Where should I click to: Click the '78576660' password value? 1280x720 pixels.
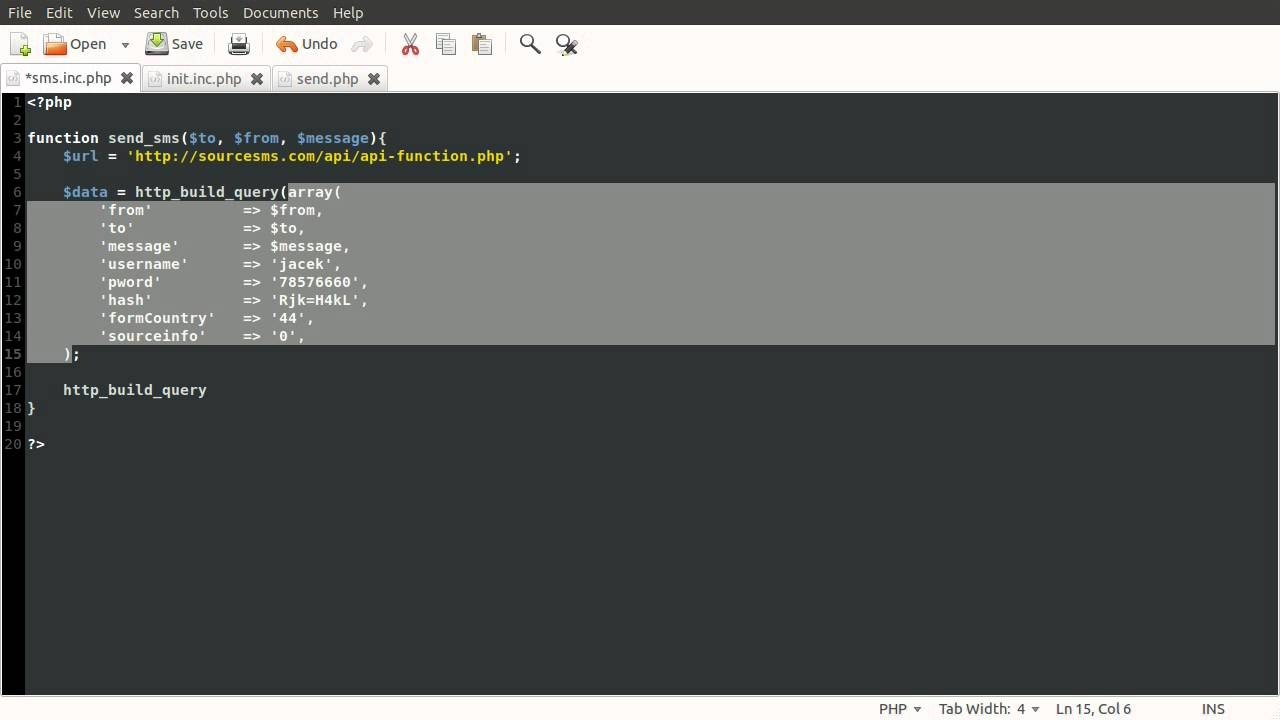click(x=315, y=282)
